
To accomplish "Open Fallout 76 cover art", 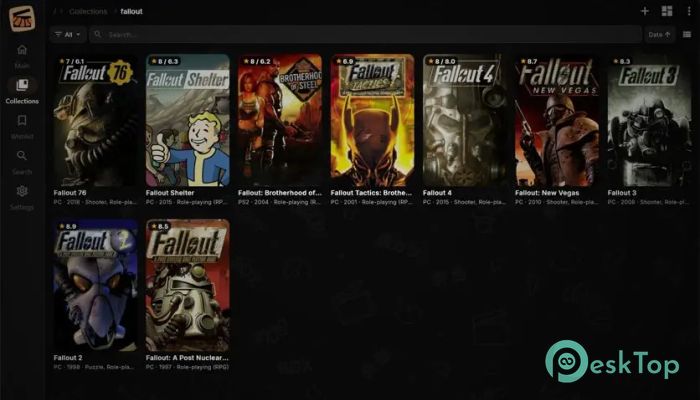I will click(x=95, y=120).
